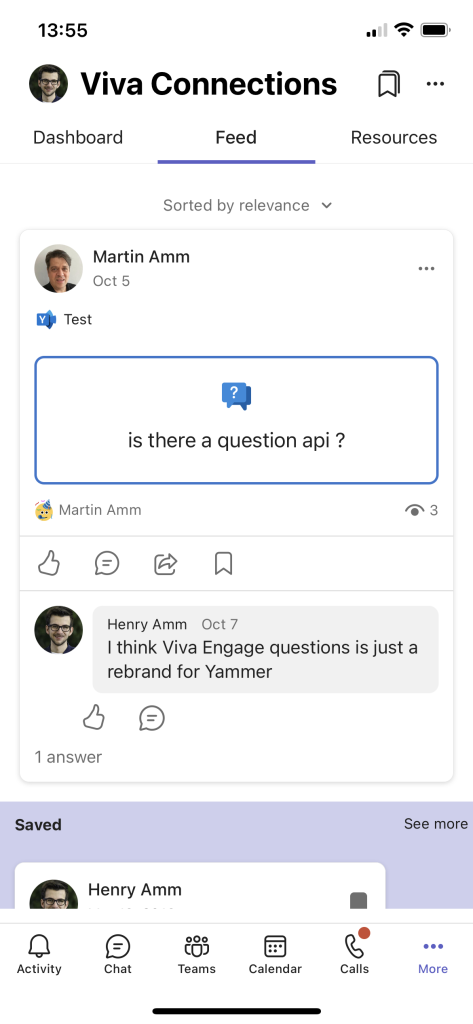The width and height of the screenshot is (473, 1024).
Task: Reply to Henry Amm's comment
Action: click(152, 718)
